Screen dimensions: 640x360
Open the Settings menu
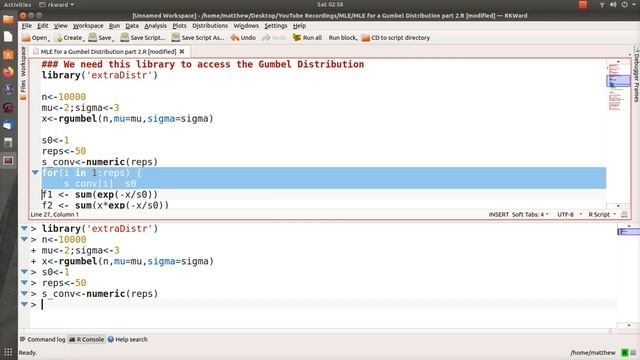pyautogui.click(x=276, y=26)
